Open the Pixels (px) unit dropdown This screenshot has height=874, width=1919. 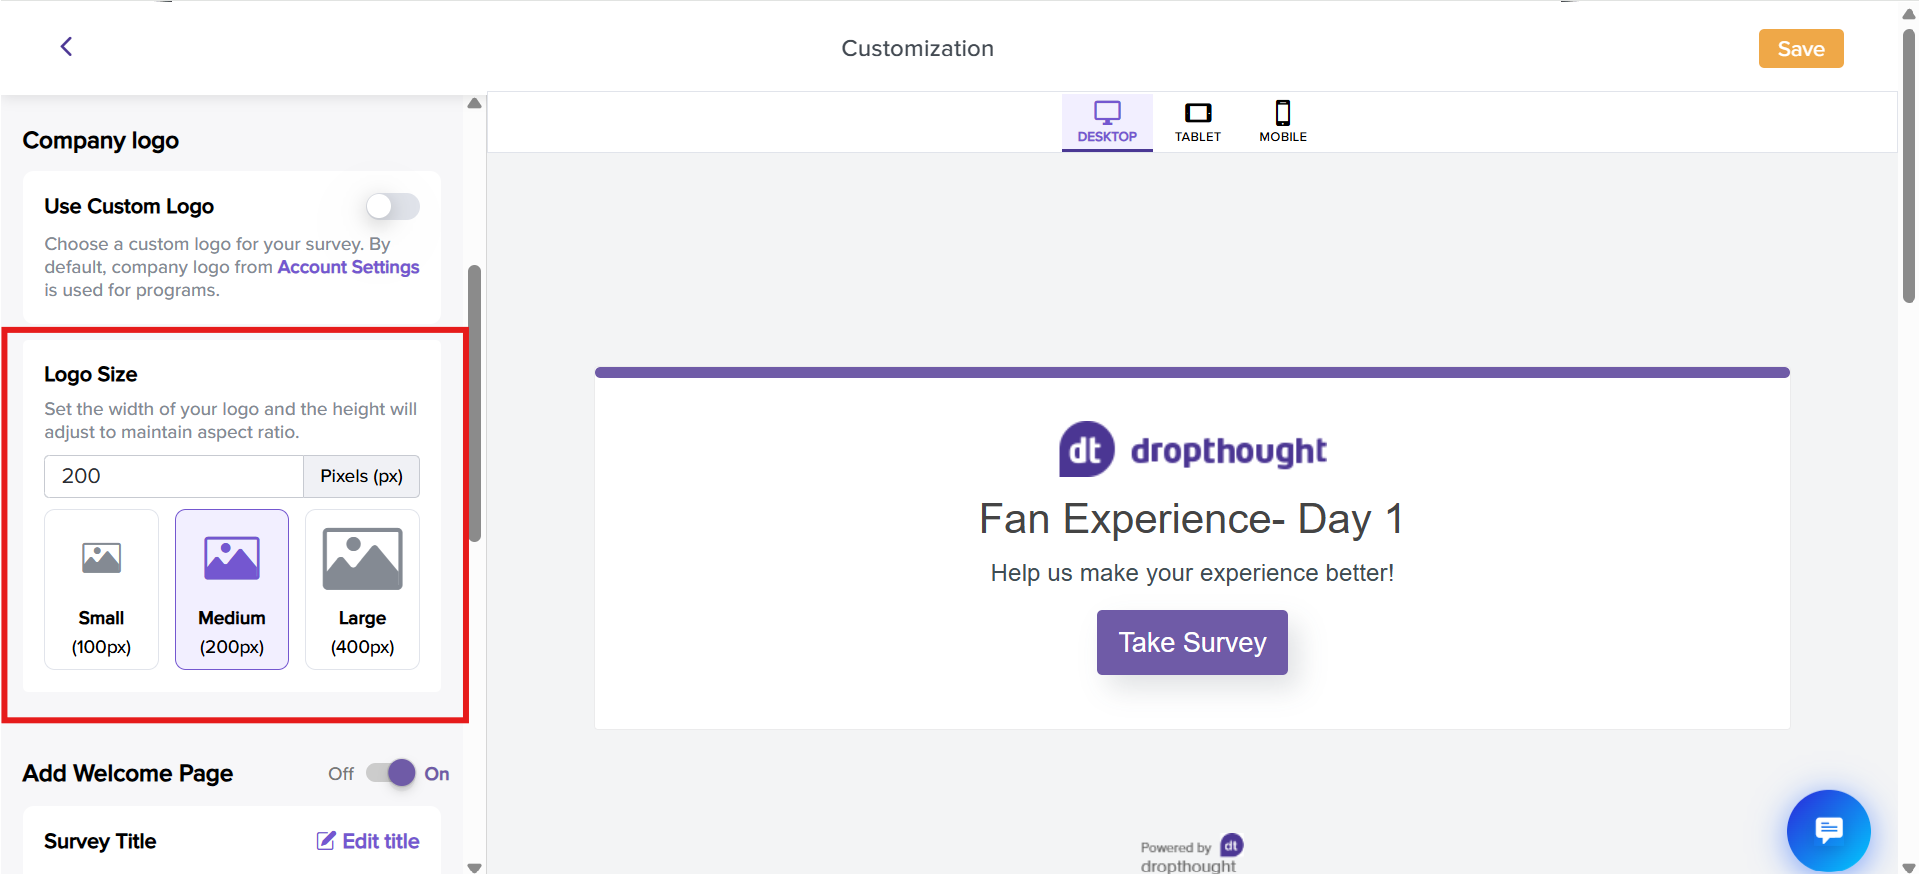click(x=361, y=476)
